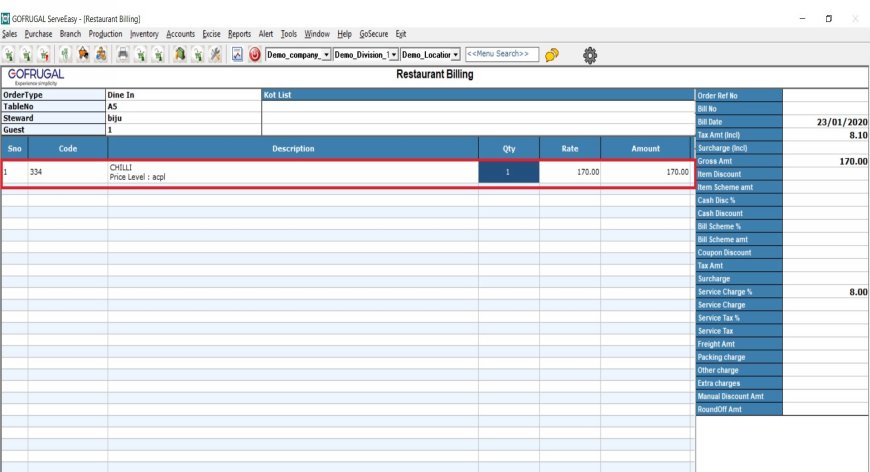This screenshot has width=870, height=472.
Task: Click the Code column header
Action: click(68, 149)
